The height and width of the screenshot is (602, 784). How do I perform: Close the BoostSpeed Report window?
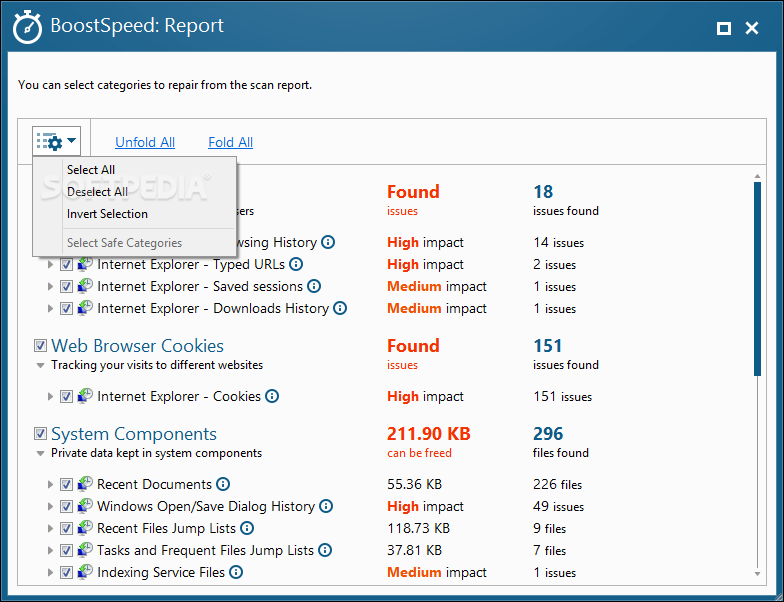coord(752,28)
